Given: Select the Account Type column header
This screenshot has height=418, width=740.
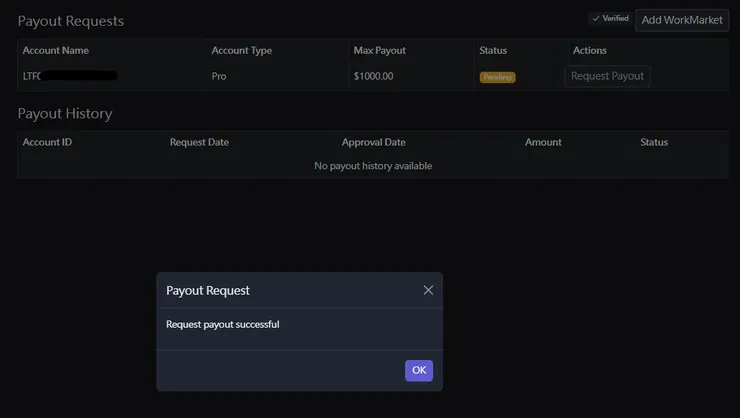Looking at the screenshot, I should 241,50.
